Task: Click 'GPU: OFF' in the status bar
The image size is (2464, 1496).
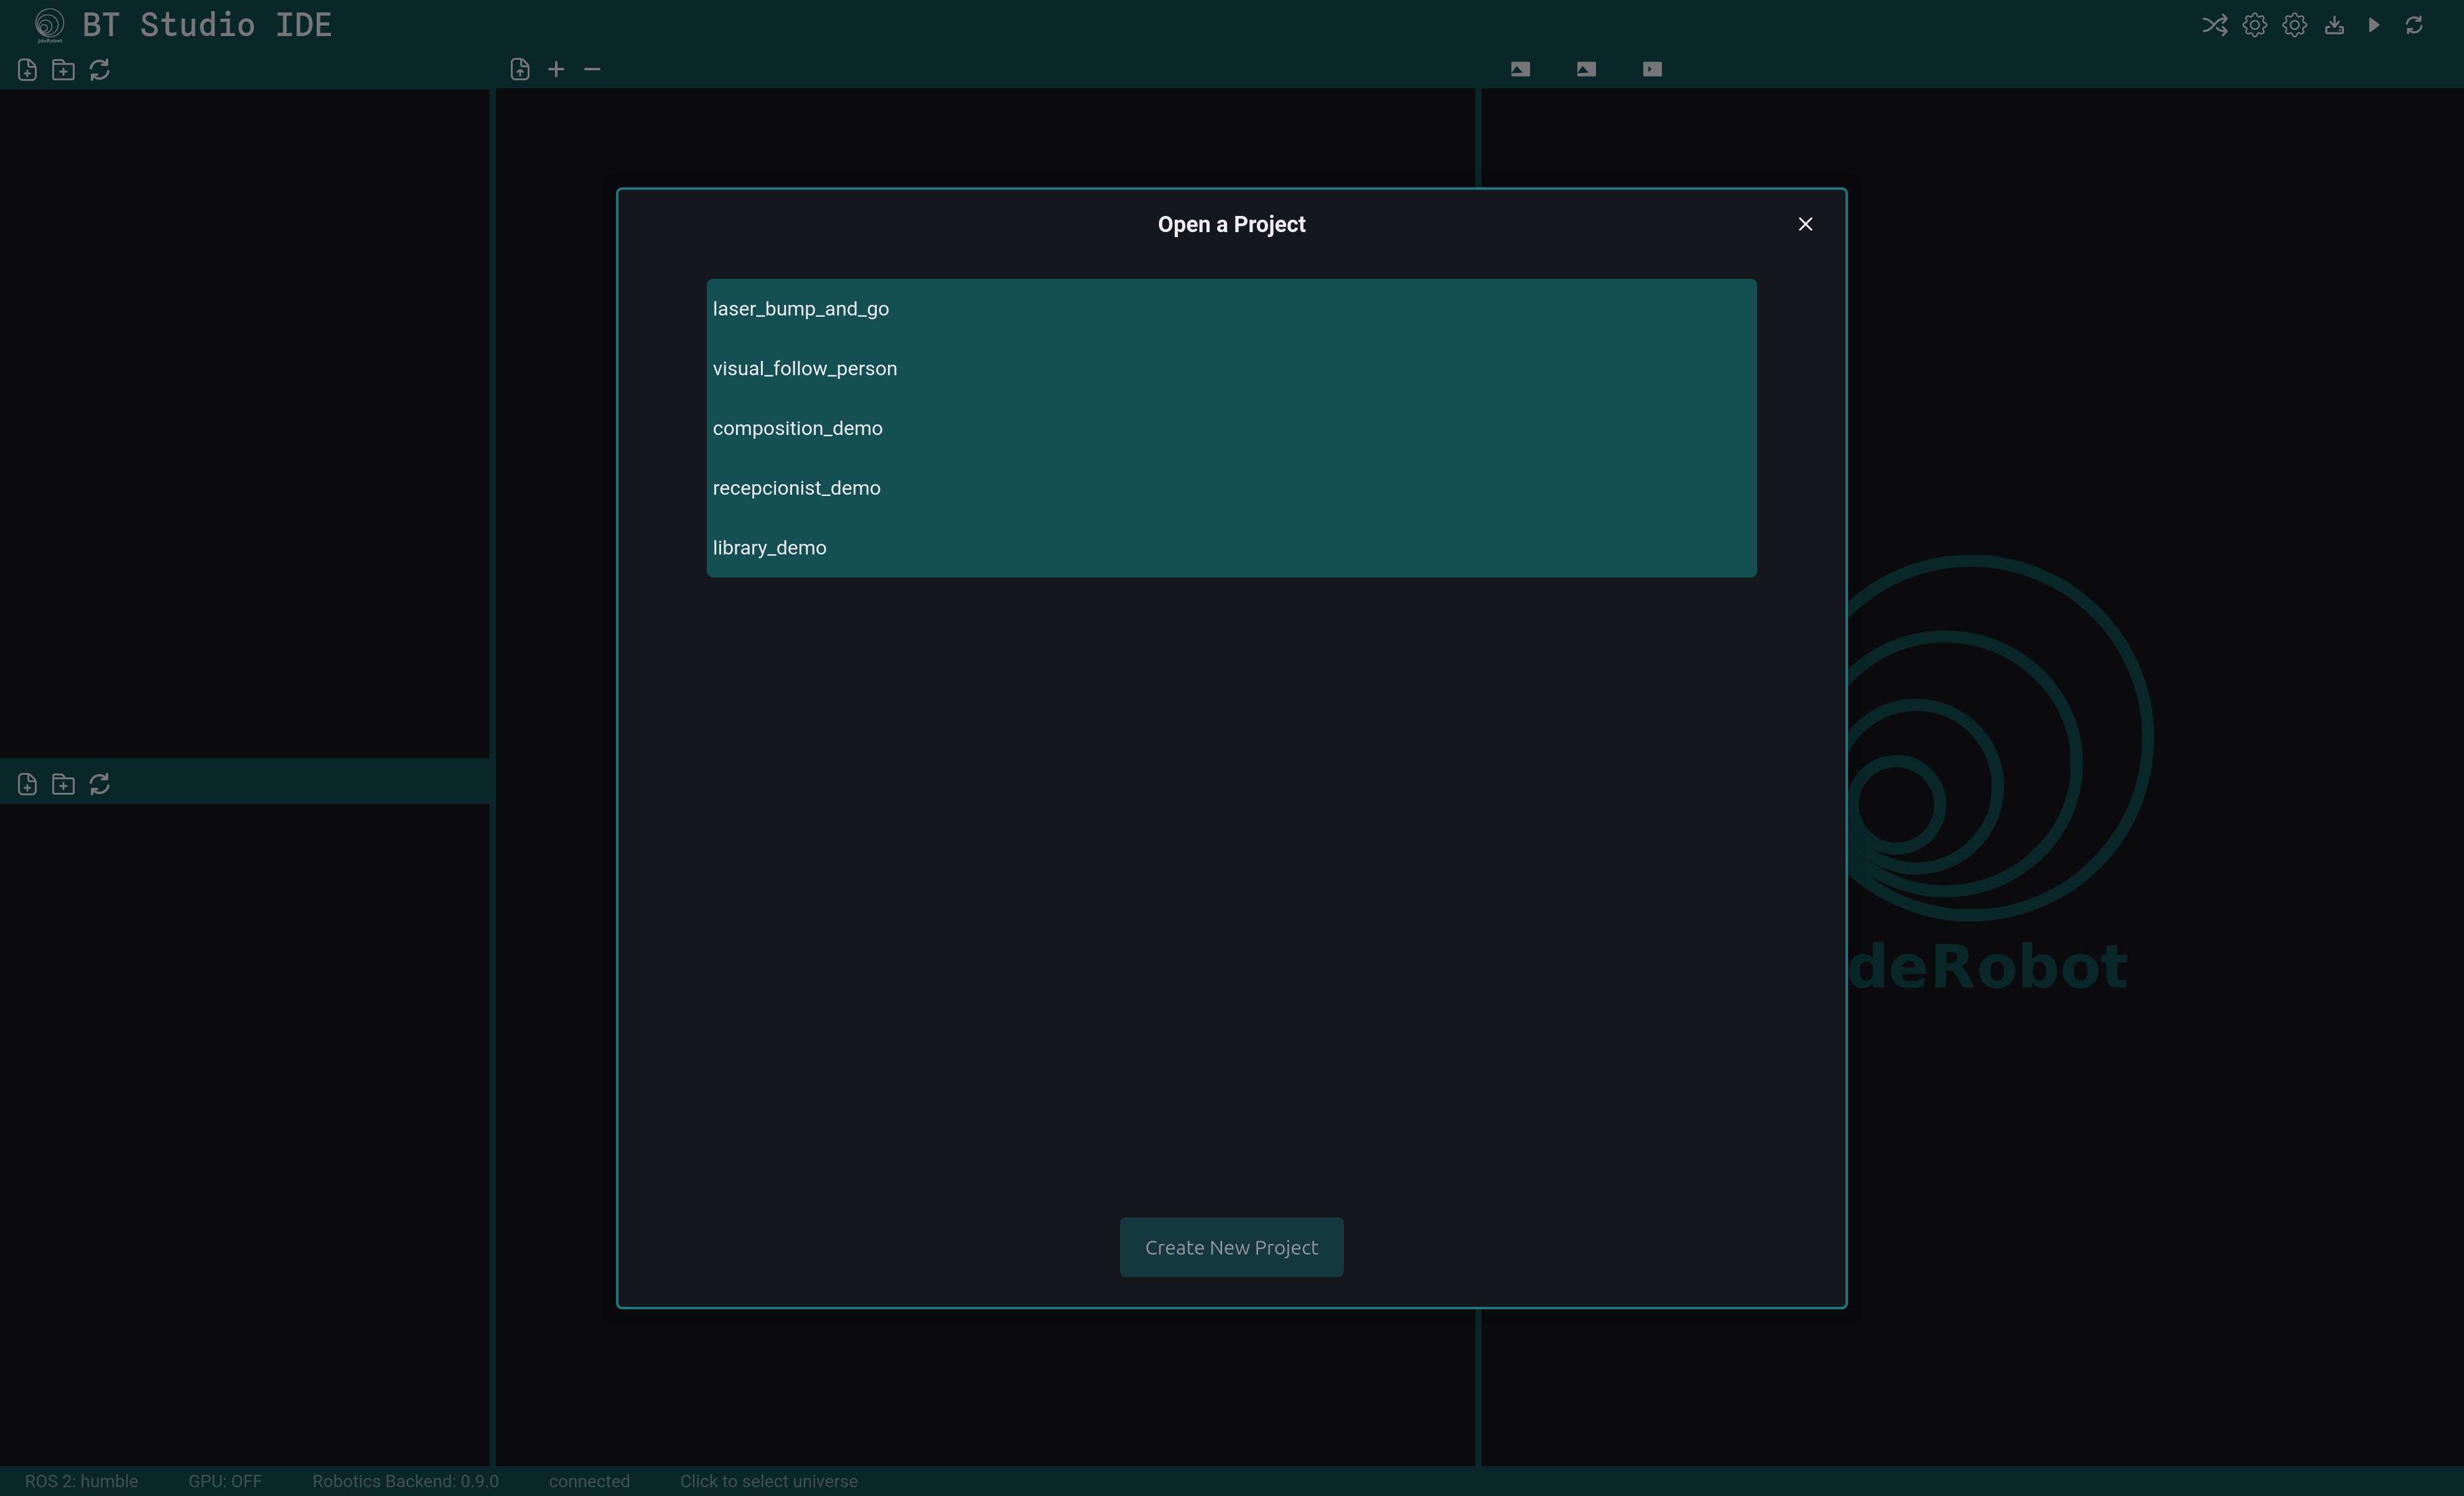Action: (225, 1481)
